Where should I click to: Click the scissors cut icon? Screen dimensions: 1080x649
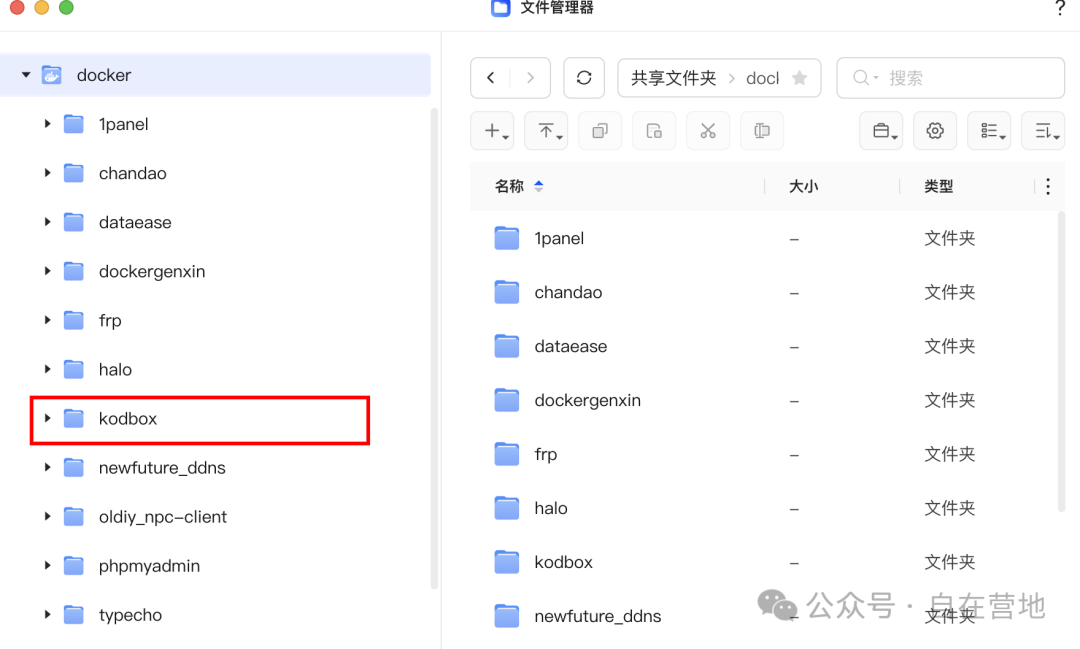coord(708,131)
